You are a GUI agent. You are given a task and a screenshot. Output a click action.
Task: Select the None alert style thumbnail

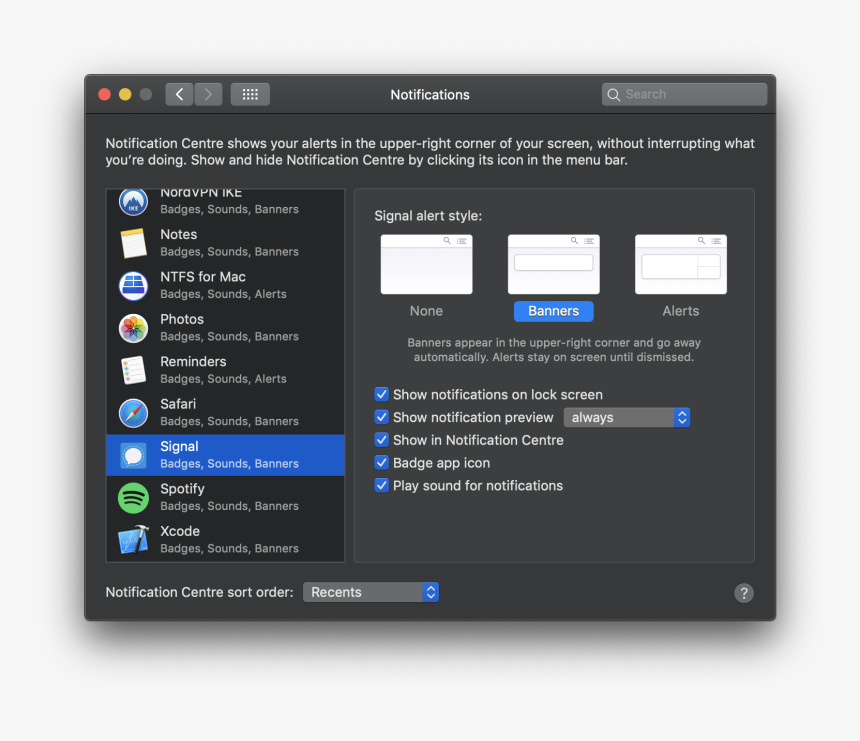[426, 264]
